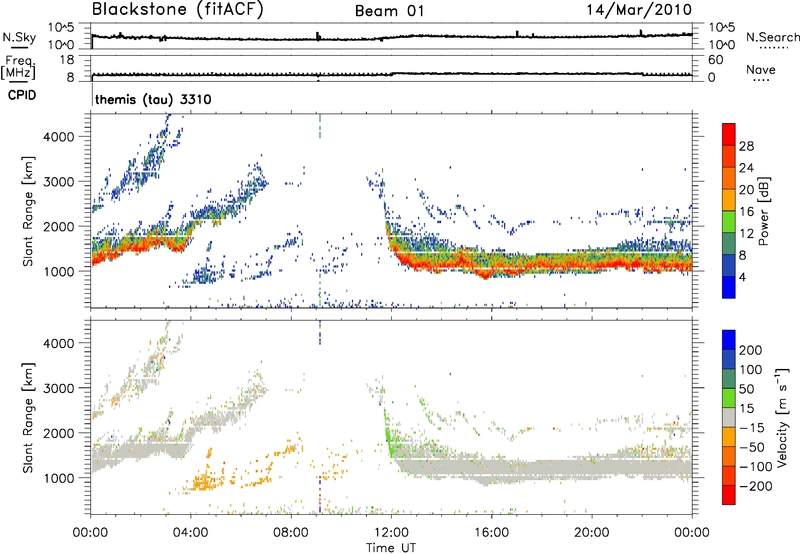Click the 'Freq. [MHz]' axis label
800x554 pixels.
[18, 67]
